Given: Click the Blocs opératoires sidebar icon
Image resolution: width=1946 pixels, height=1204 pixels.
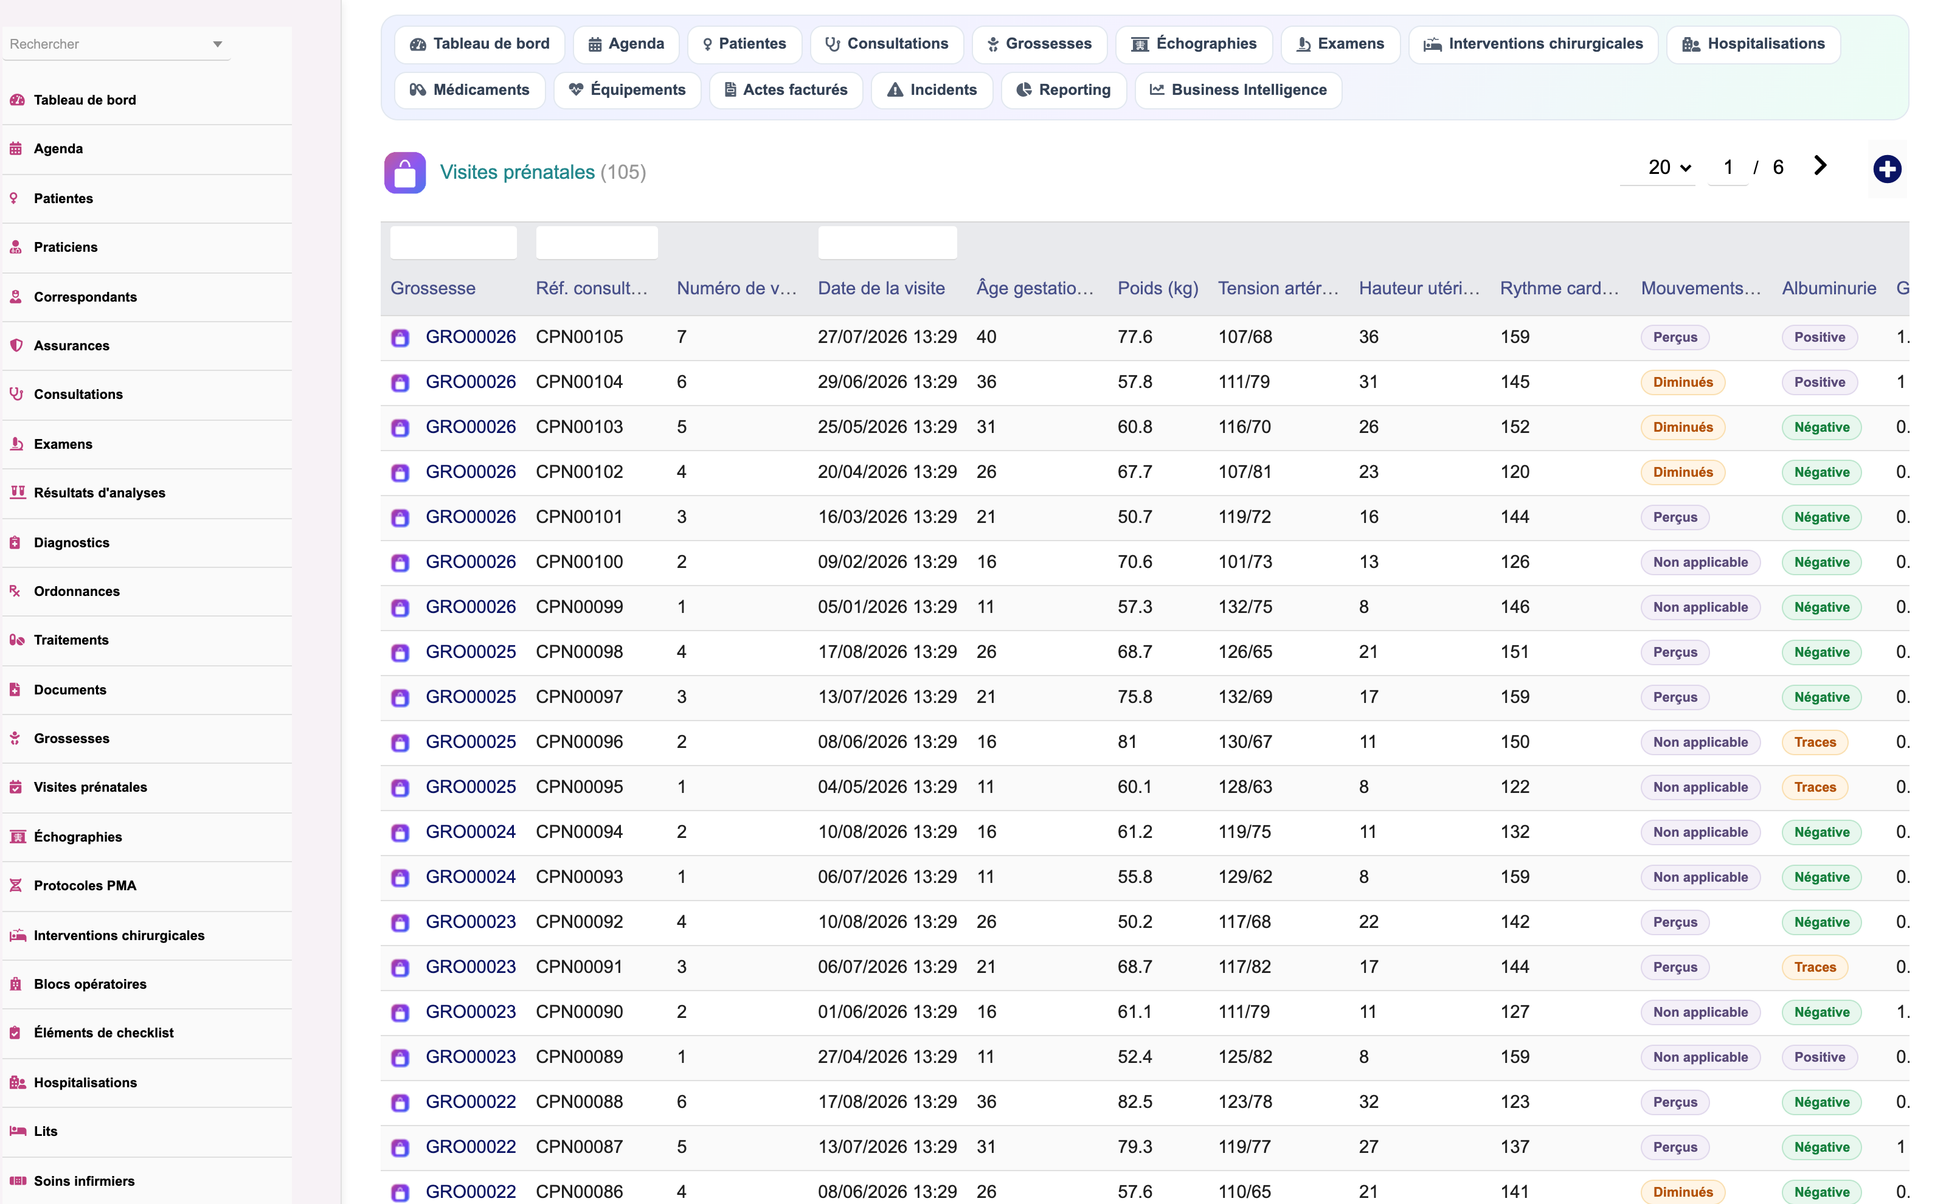Looking at the screenshot, I should tap(16, 984).
